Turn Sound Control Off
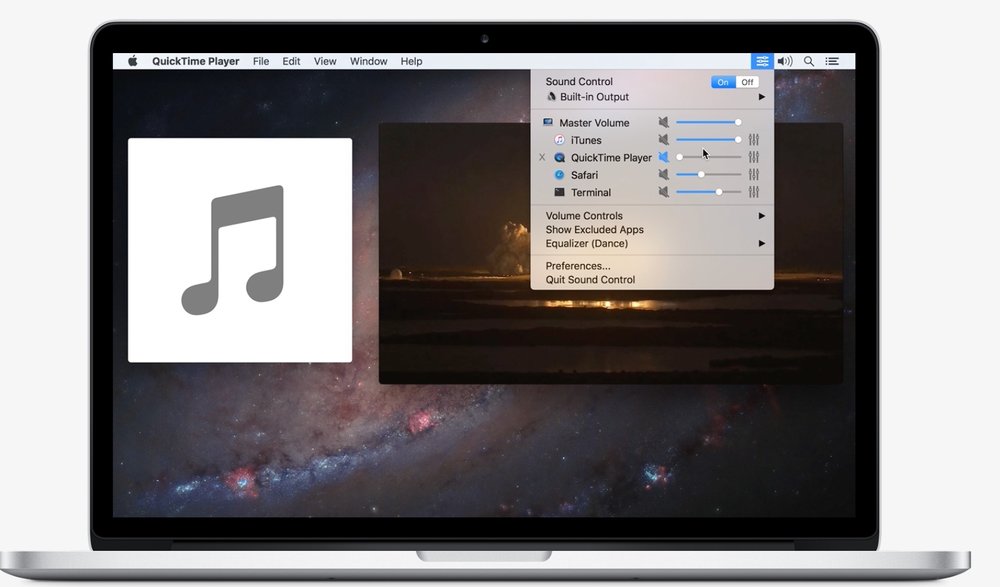This screenshot has height=587, width=1000. click(747, 82)
